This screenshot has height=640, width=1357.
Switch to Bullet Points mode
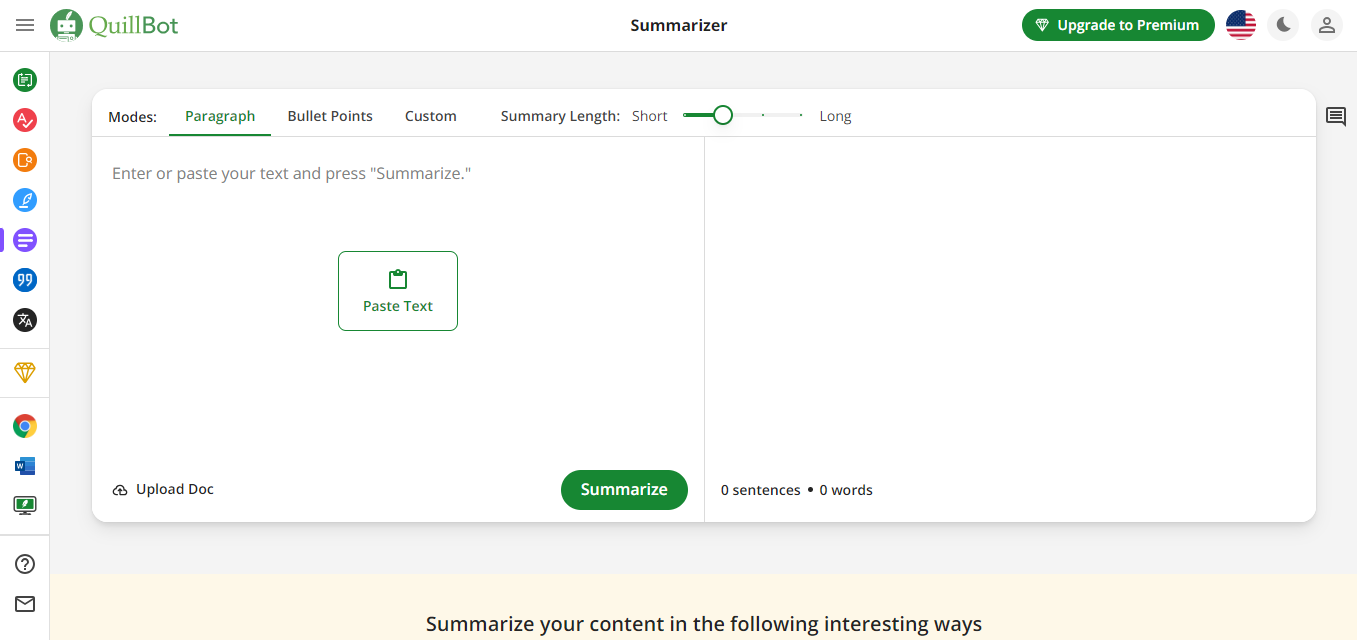pos(330,116)
